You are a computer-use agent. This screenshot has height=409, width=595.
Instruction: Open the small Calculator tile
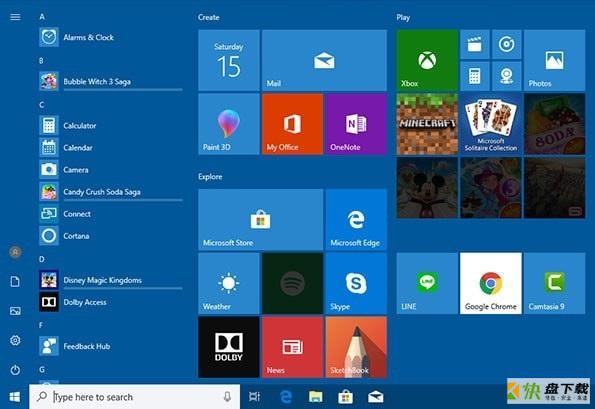(x=475, y=76)
